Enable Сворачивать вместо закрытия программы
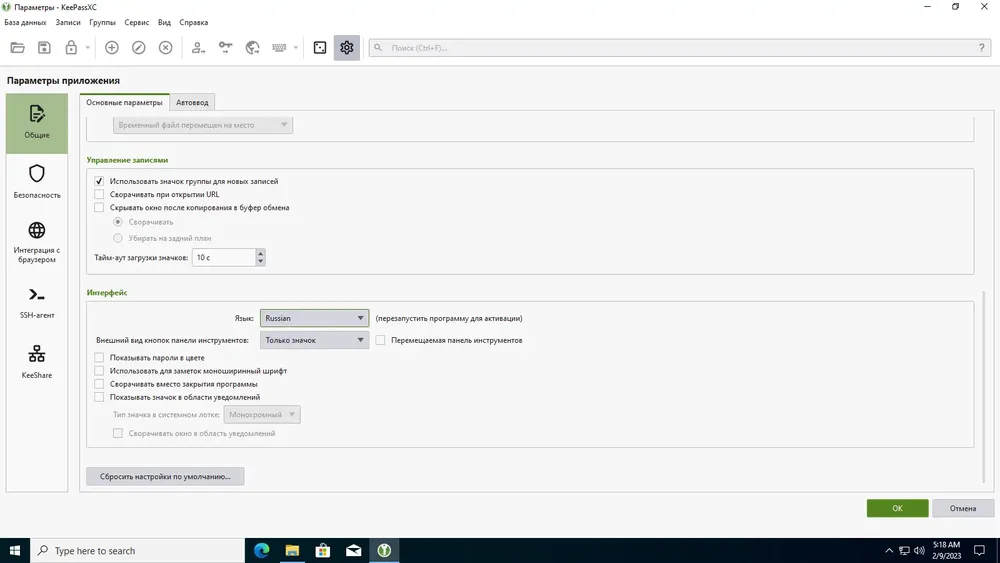The width and height of the screenshot is (1000, 563). tap(99, 384)
